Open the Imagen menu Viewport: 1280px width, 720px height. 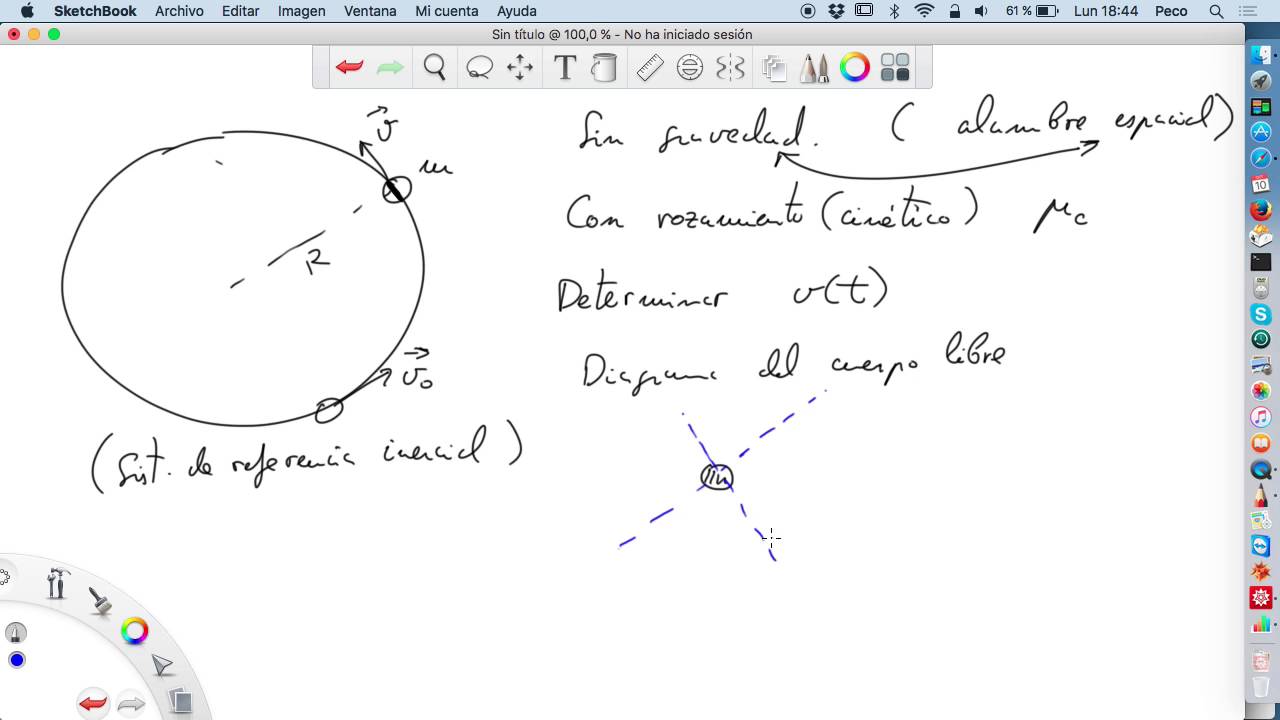tap(301, 11)
